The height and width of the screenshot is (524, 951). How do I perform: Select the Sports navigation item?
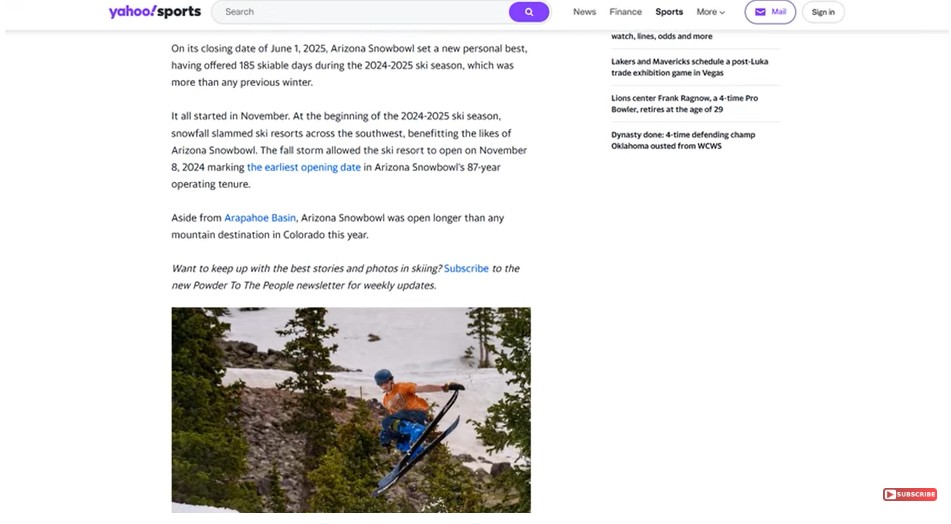(x=669, y=12)
